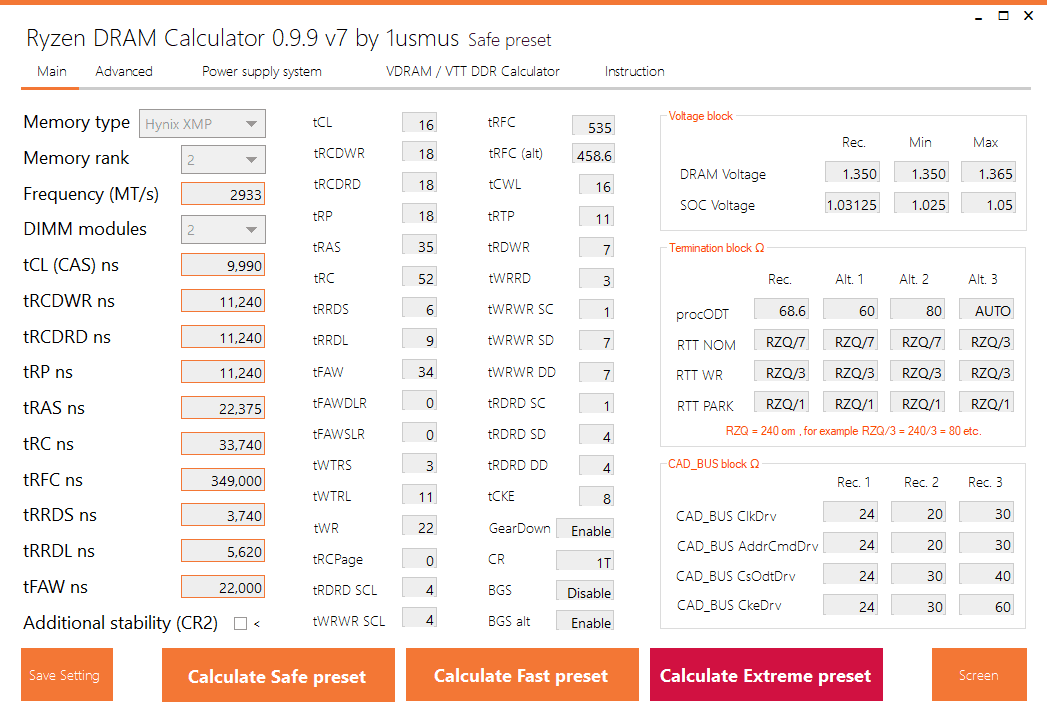Image resolution: width=1047 pixels, height=715 pixels.
Task: Open the DIMM modules dropdown
Action: click(223, 230)
